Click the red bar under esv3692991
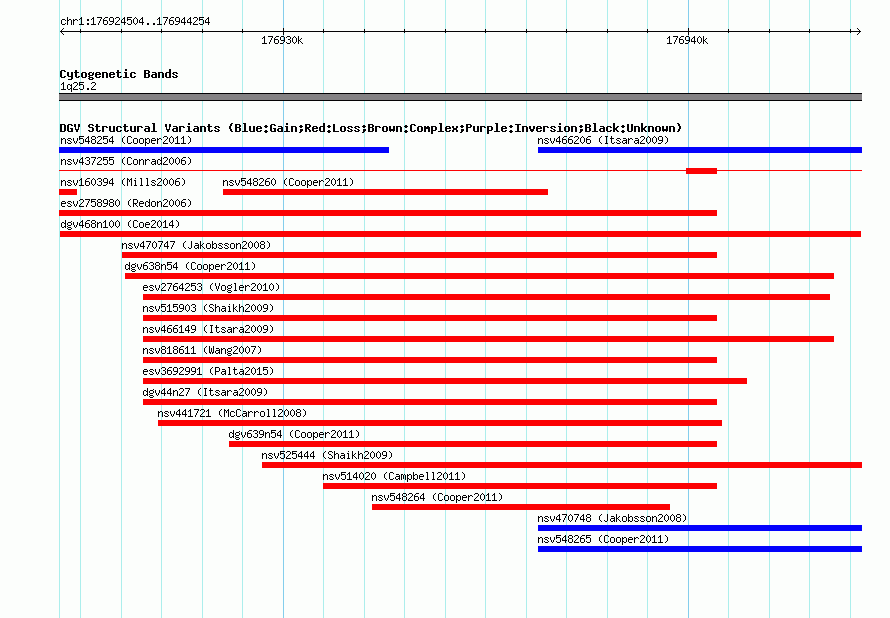This screenshot has width=890, height=618. (445, 381)
